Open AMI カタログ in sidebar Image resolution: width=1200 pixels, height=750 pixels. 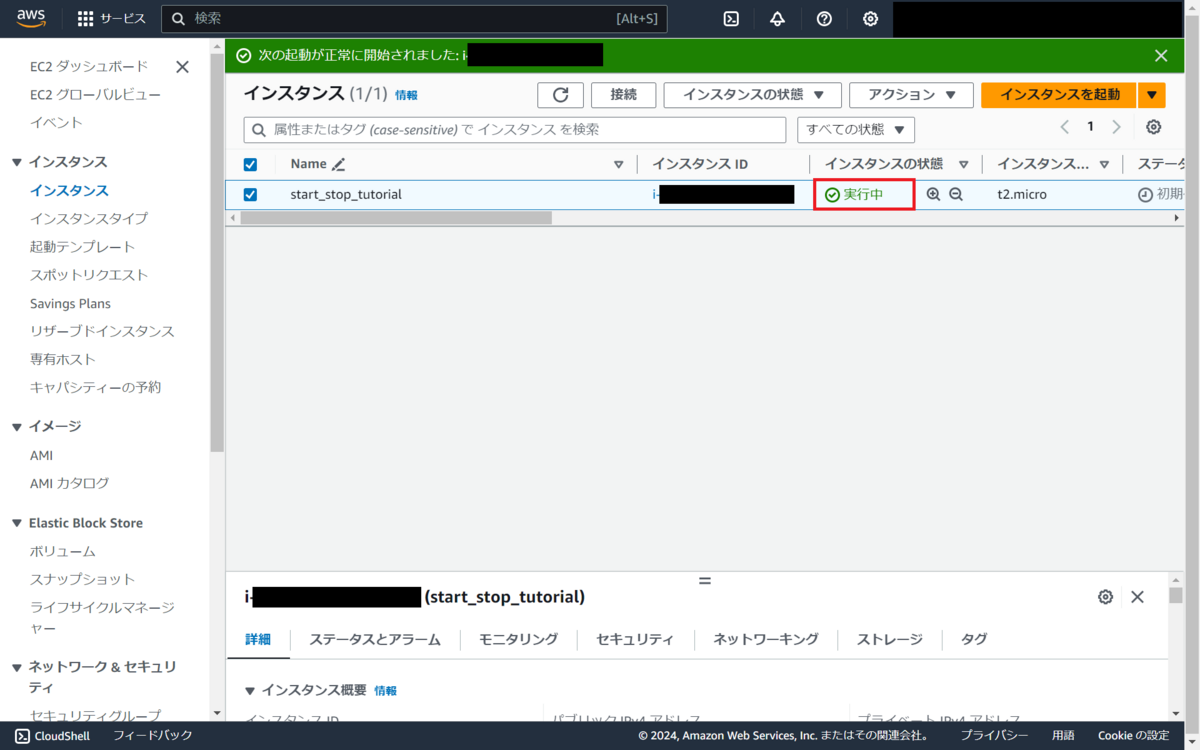tap(70, 483)
